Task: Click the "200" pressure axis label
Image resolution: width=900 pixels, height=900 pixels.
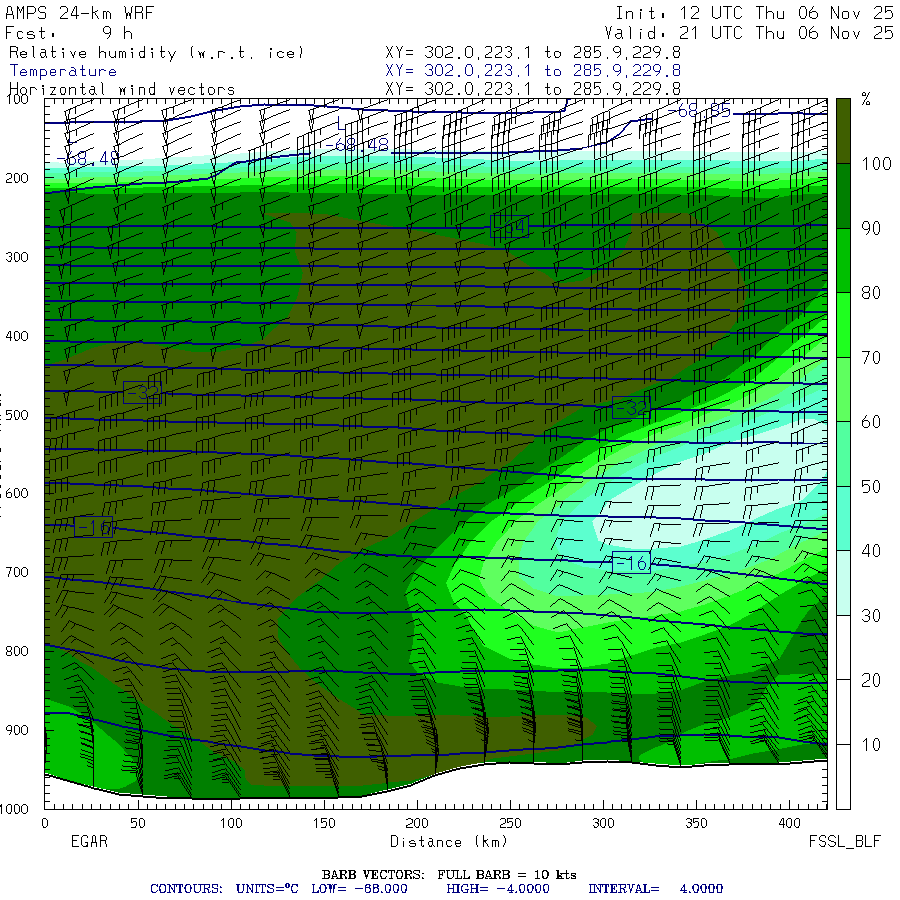Action: tap(17, 178)
